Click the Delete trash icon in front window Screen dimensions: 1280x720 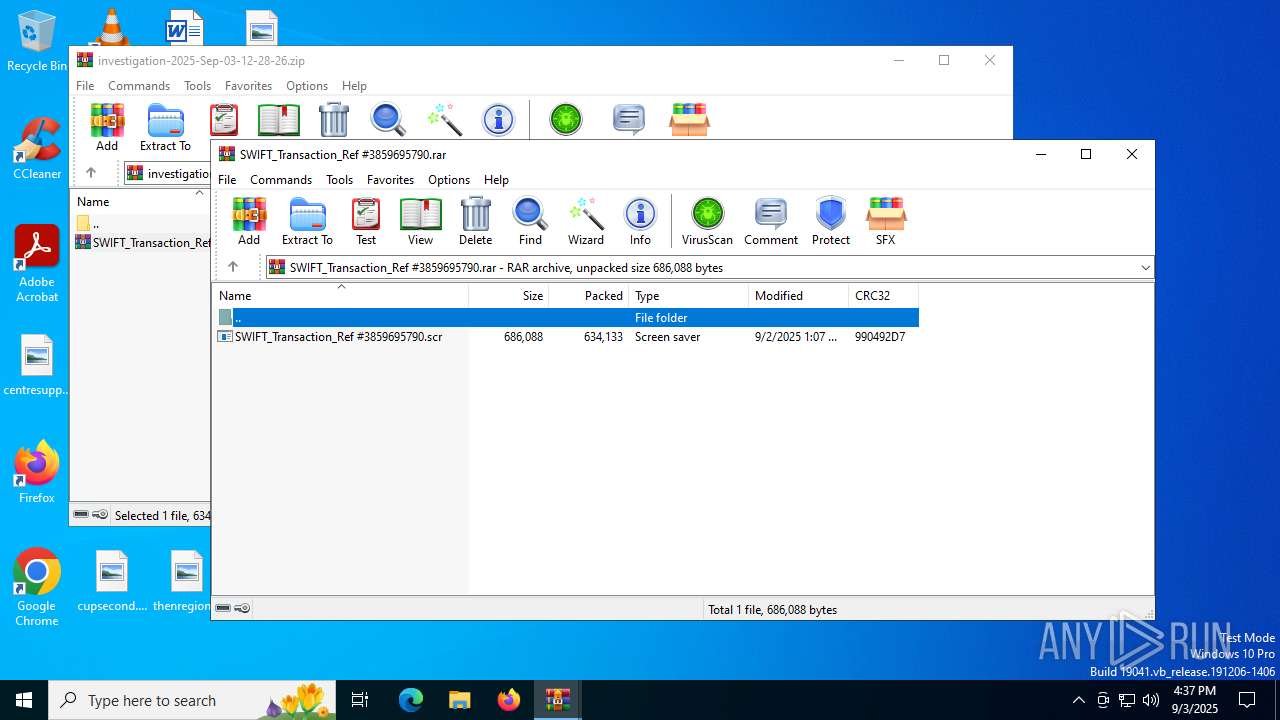(475, 221)
